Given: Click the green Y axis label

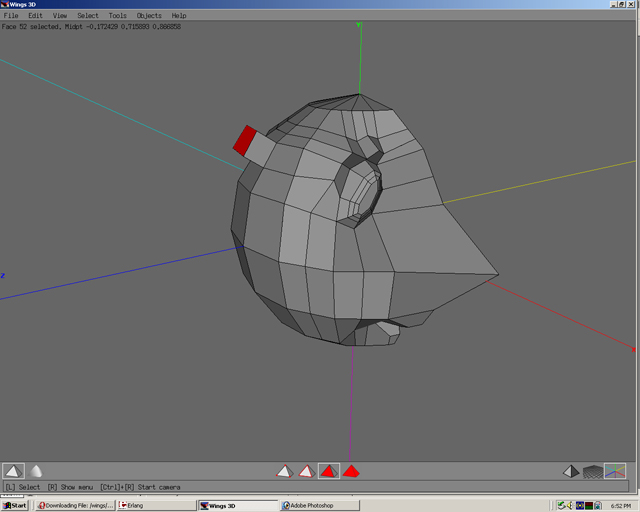Looking at the screenshot, I should point(358,25).
